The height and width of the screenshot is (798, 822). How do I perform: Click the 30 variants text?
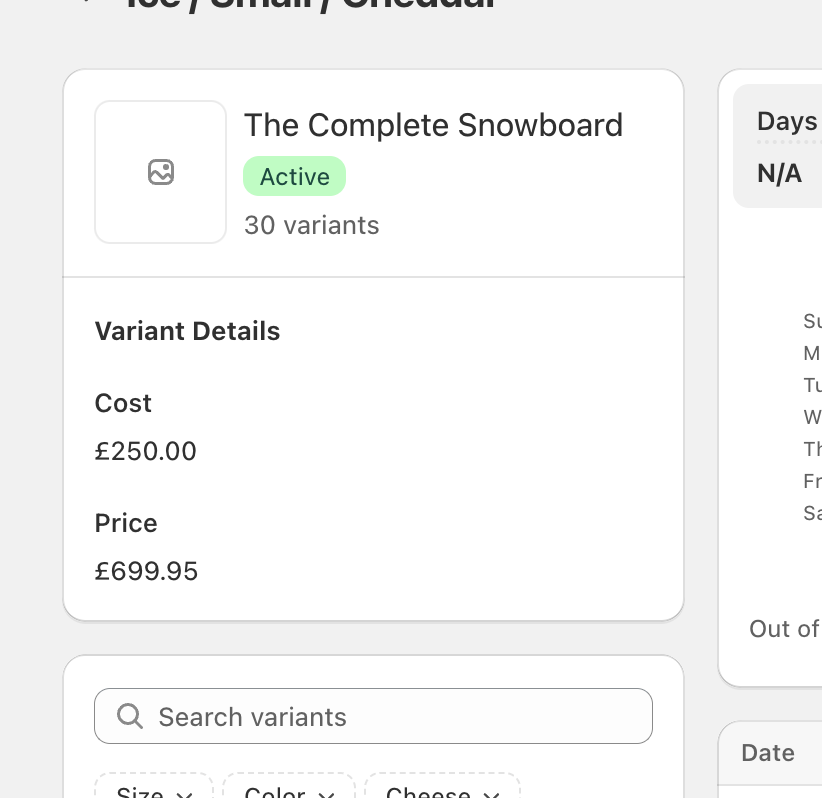(312, 225)
